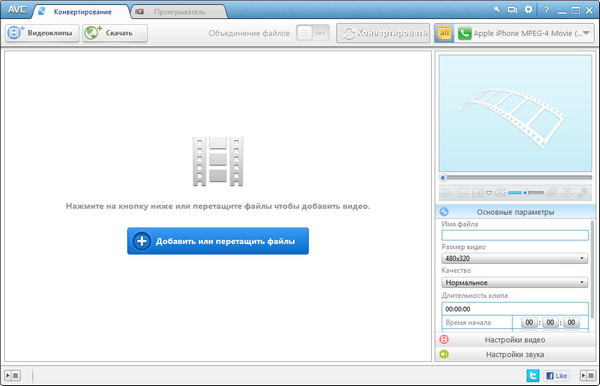Click the Время начала seconds field

coord(571,322)
